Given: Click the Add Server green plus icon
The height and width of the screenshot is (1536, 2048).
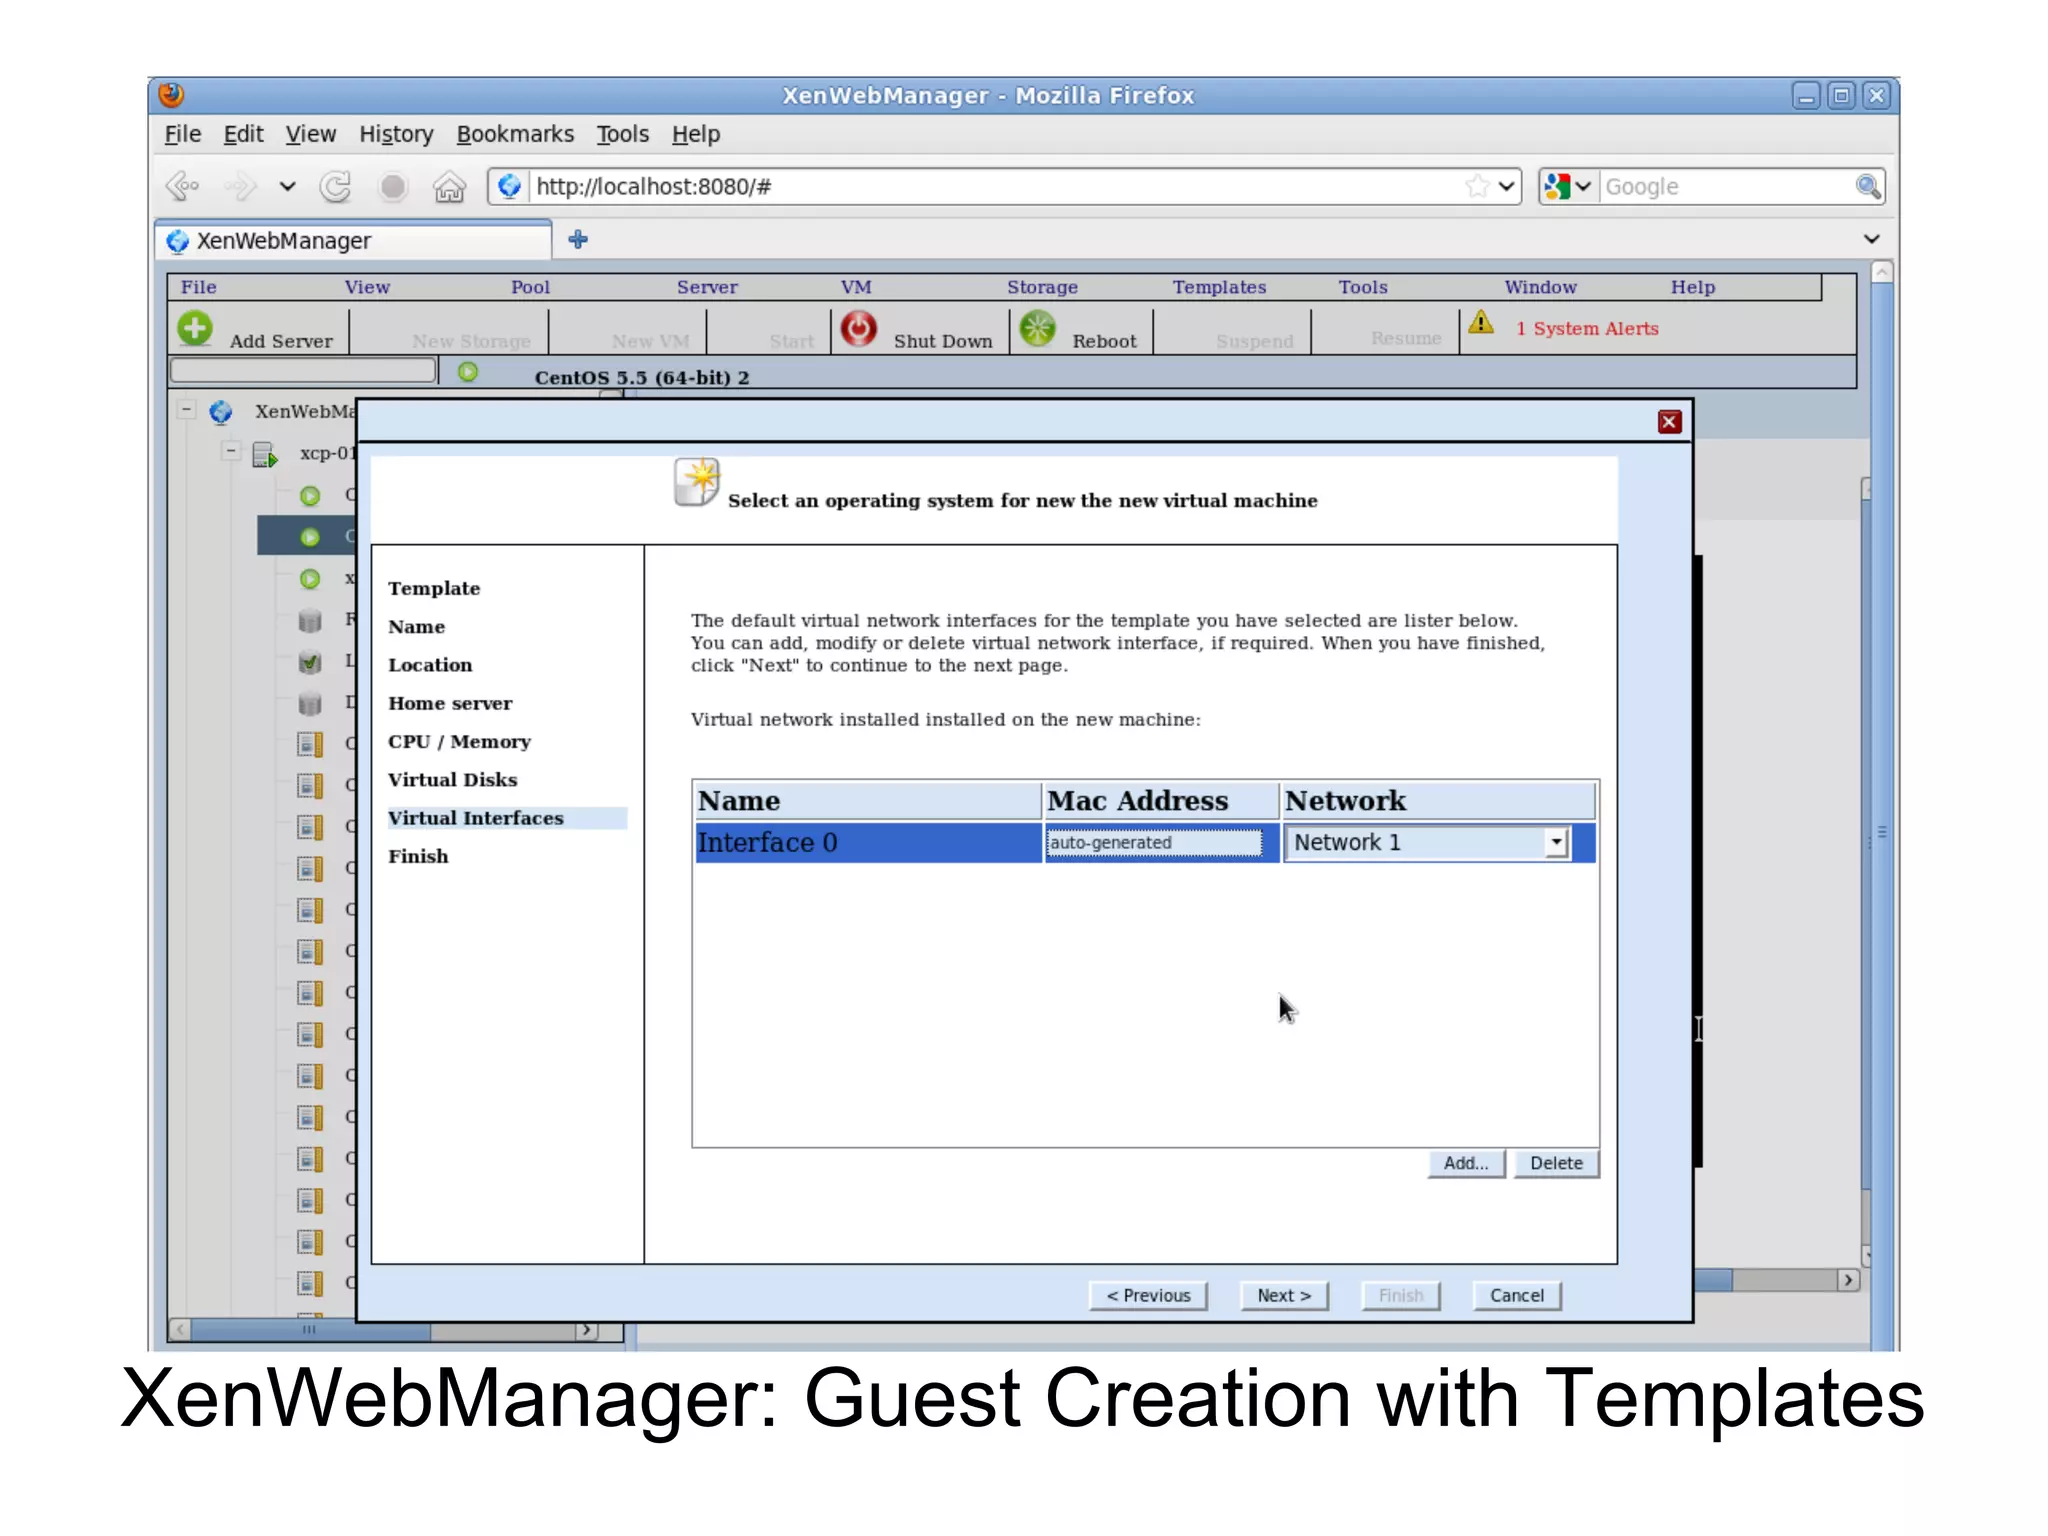Looking at the screenshot, I should coord(195,328).
